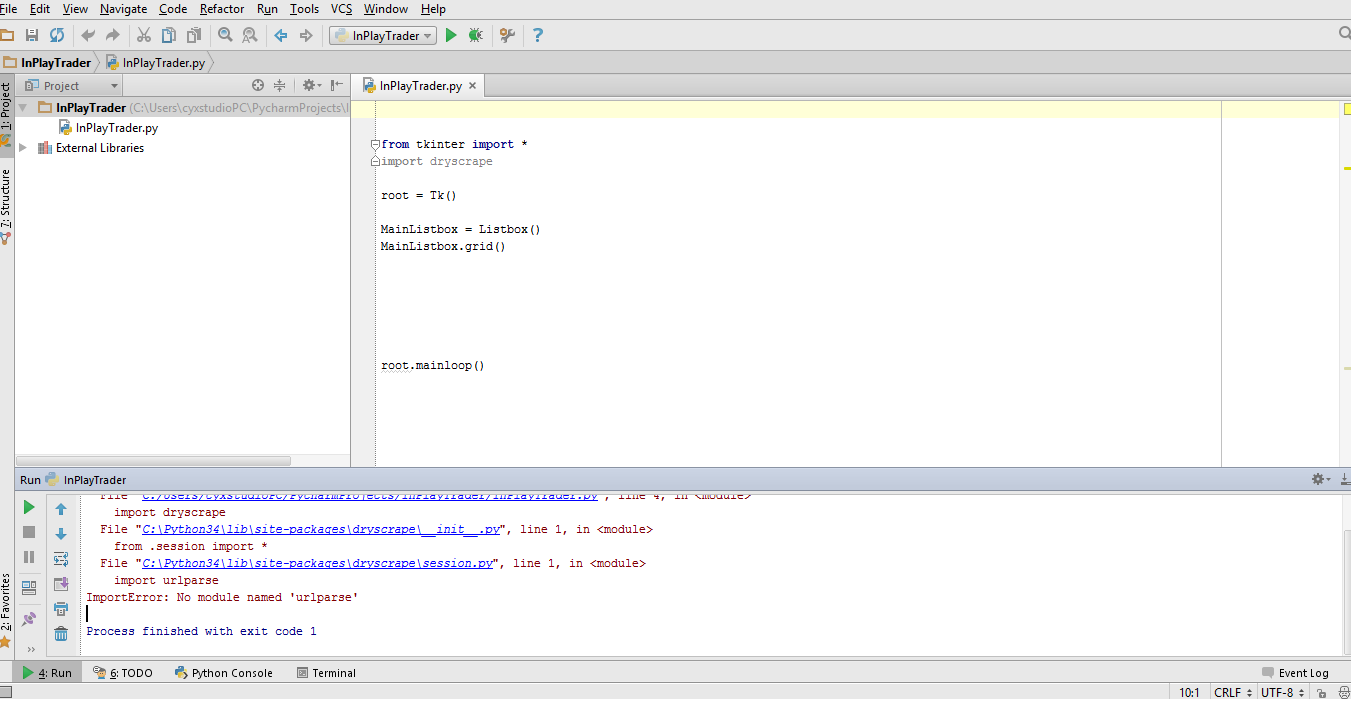Hide the Project panel with the pin-left icon

point(337,86)
